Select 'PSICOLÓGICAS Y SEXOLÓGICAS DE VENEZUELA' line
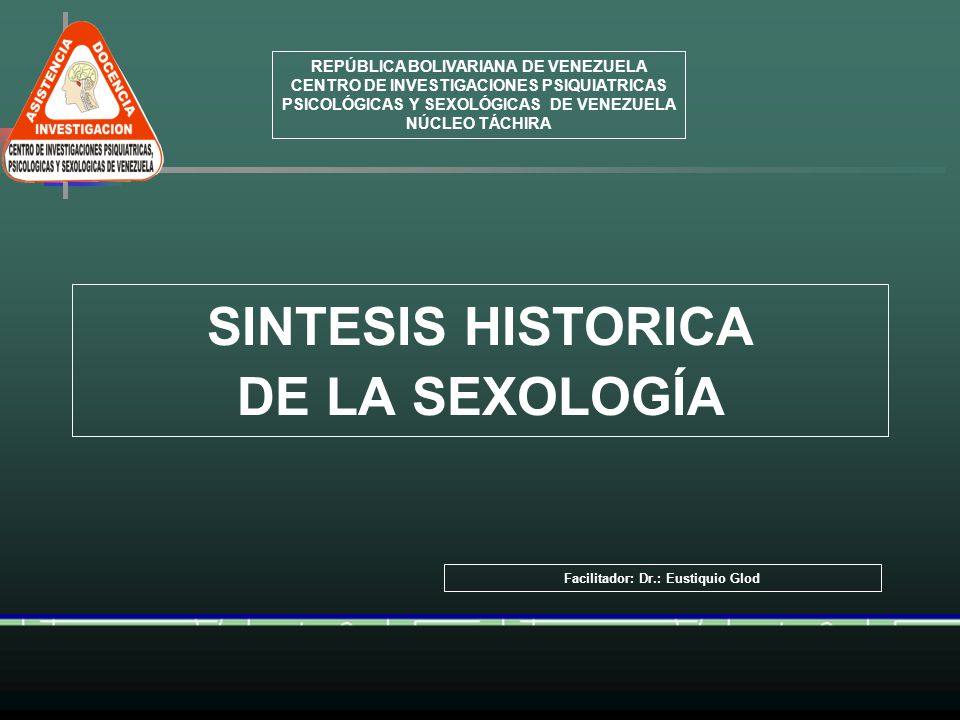The image size is (960, 720). 479,104
